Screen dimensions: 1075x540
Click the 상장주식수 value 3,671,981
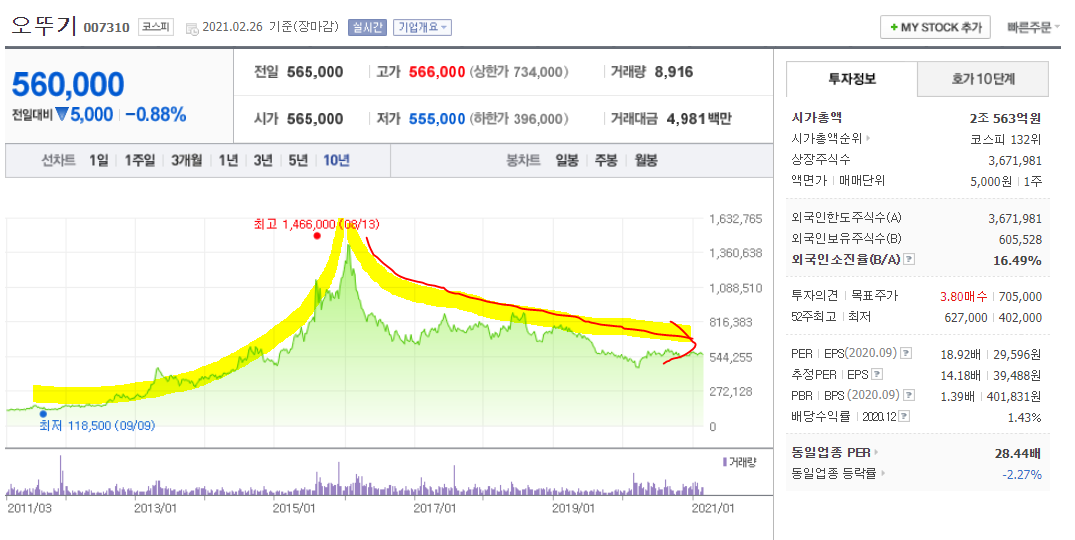(1015, 160)
